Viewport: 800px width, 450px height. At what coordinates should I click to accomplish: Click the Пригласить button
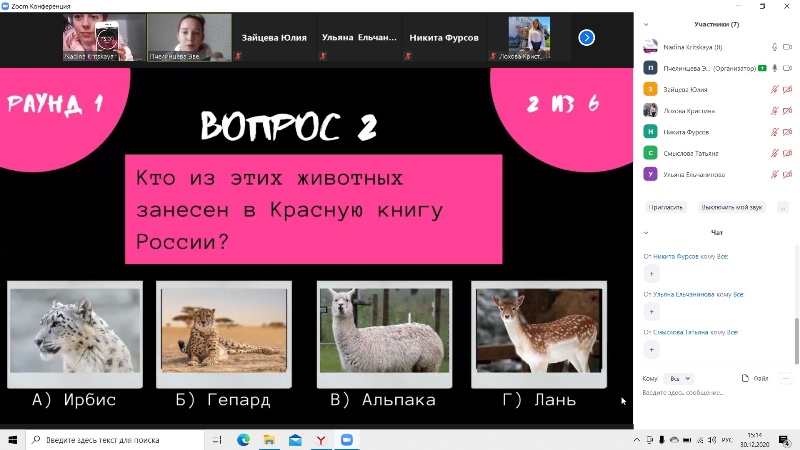coord(666,207)
